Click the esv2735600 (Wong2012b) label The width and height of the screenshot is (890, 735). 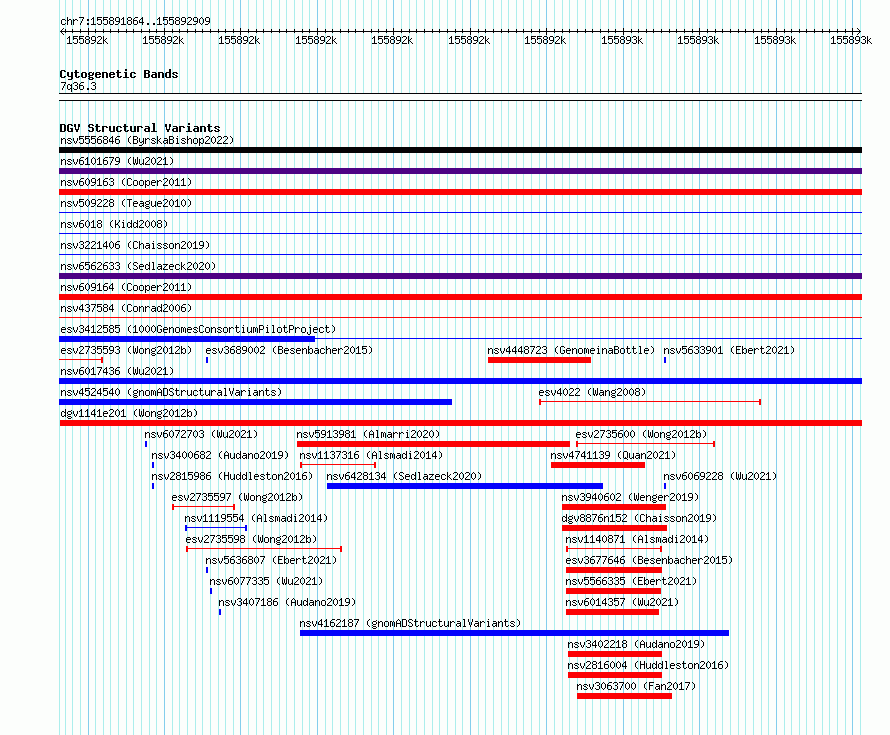(x=641, y=434)
